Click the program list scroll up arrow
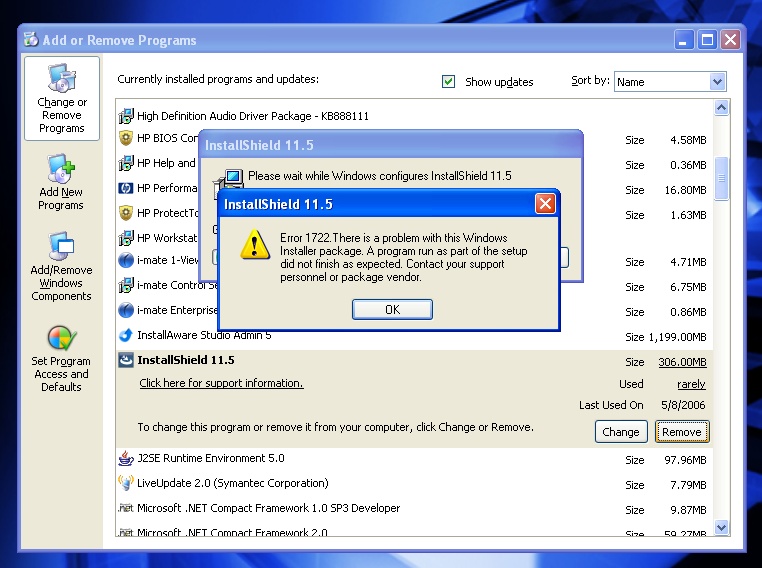Image resolution: width=762 pixels, height=568 pixels. tap(721, 107)
